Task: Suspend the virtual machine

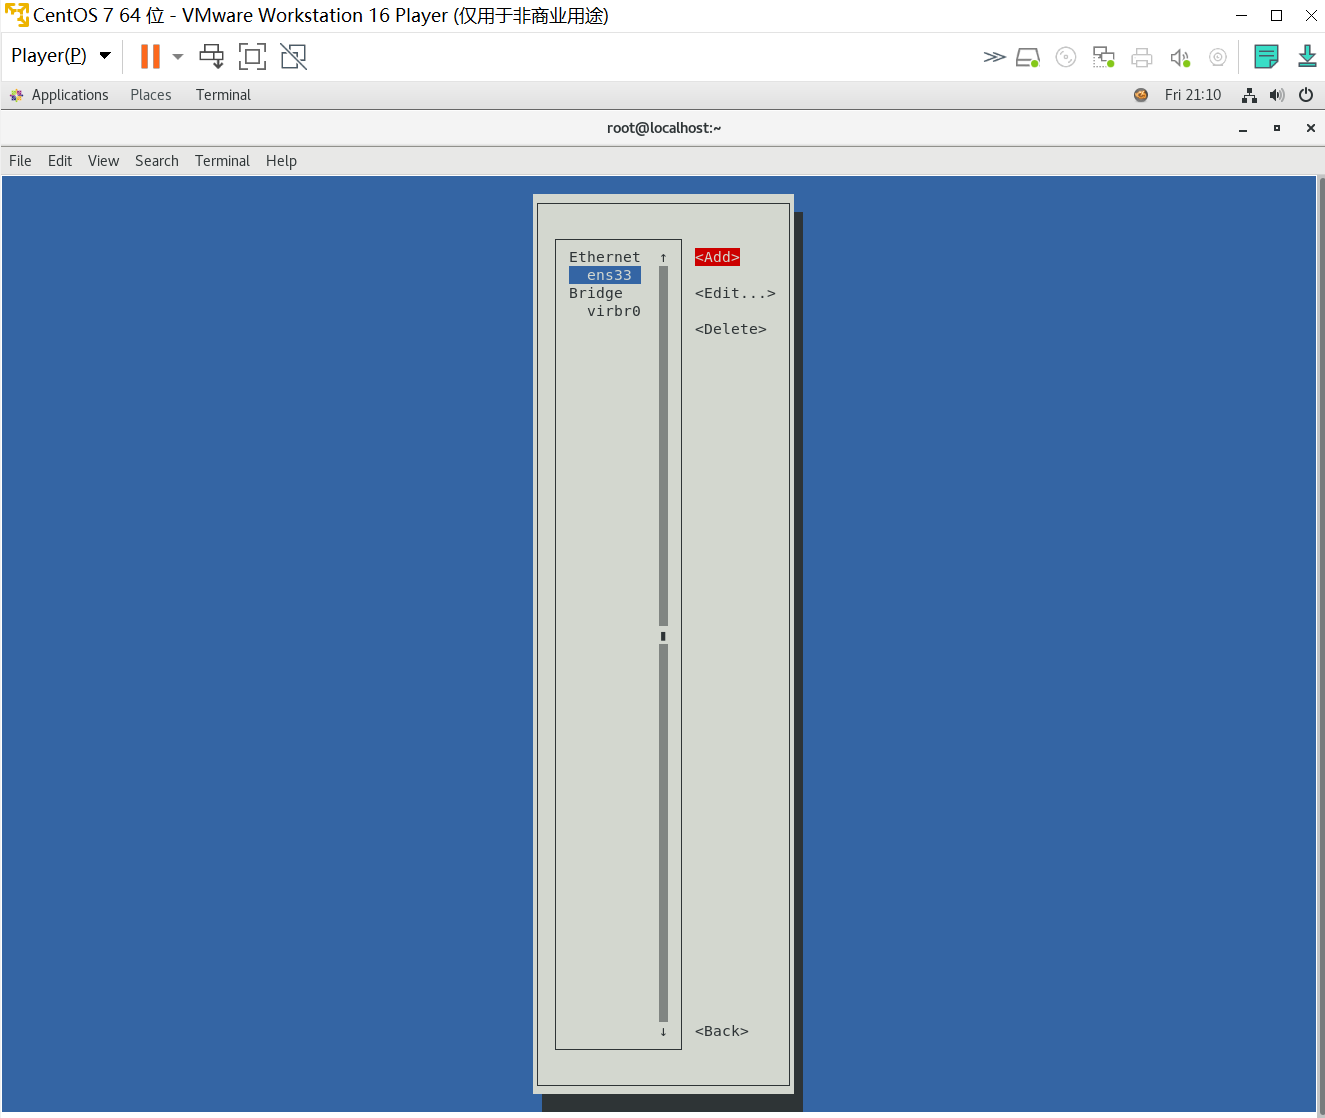Action: (149, 56)
